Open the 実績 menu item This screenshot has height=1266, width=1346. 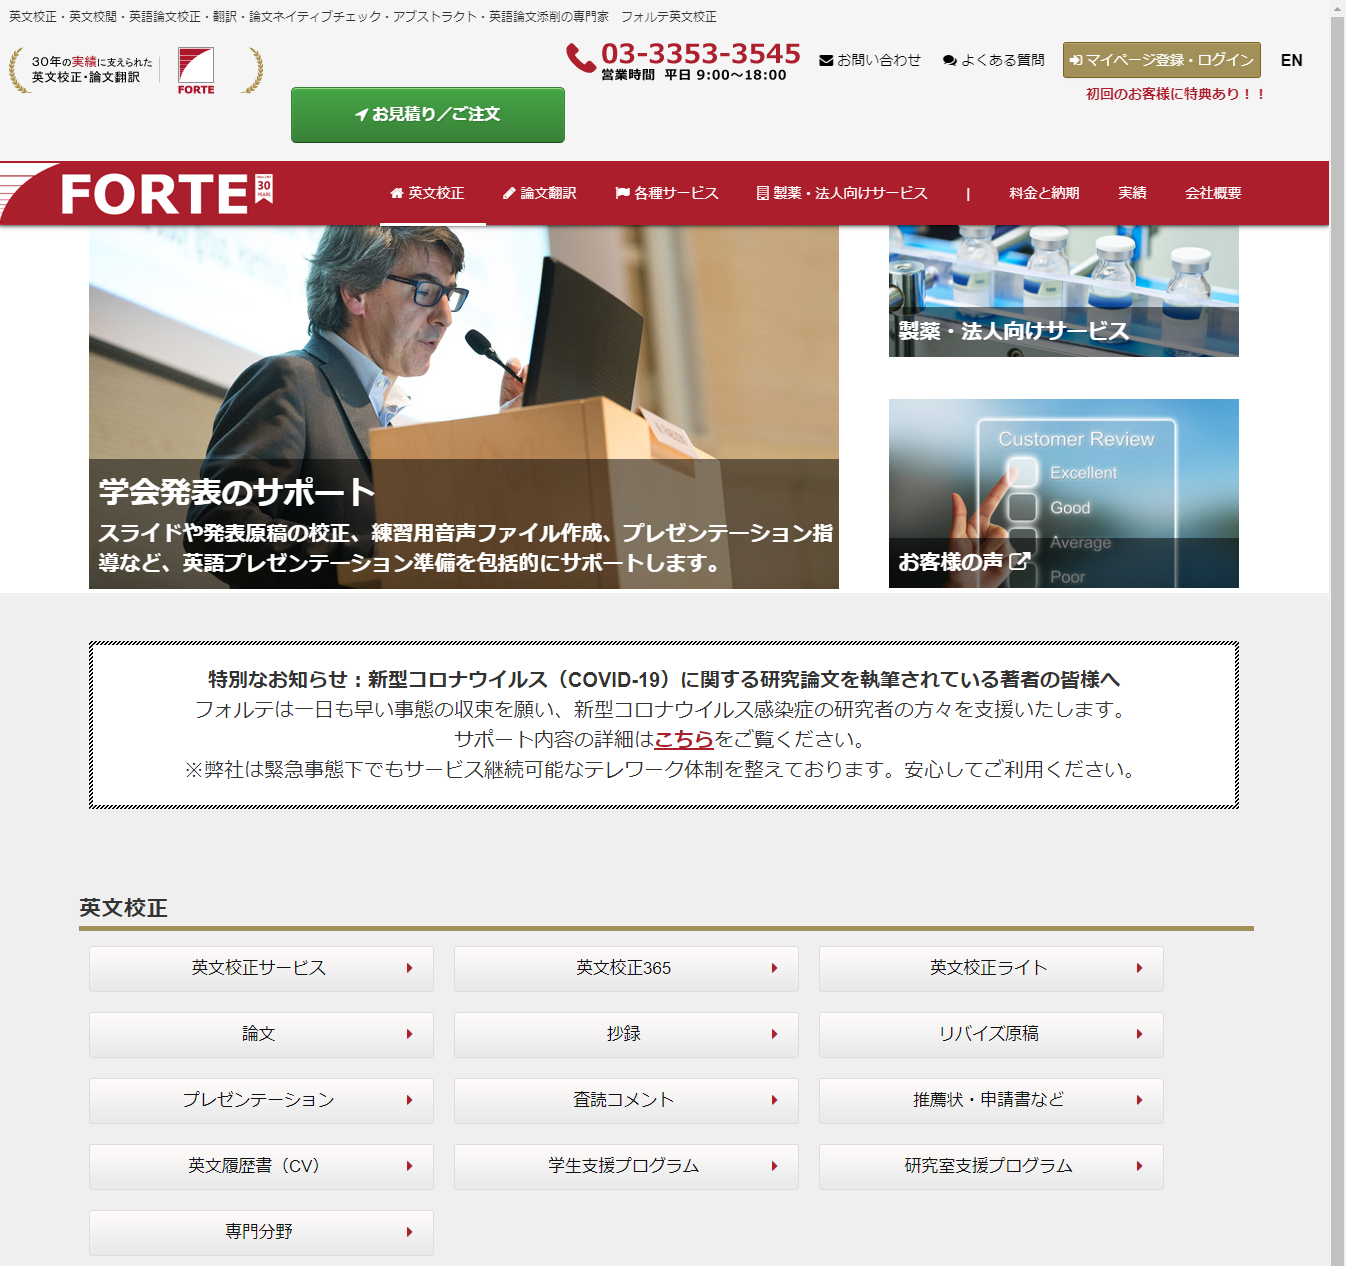pos(1132,193)
